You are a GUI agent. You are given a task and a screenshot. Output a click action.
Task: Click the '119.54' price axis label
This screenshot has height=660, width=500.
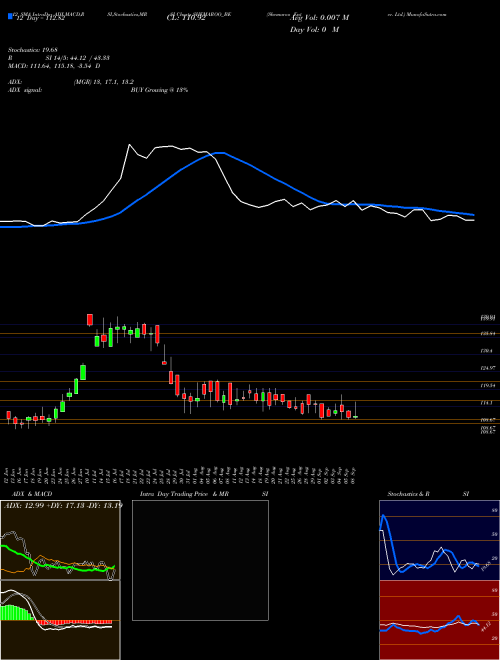[x=489, y=386]
